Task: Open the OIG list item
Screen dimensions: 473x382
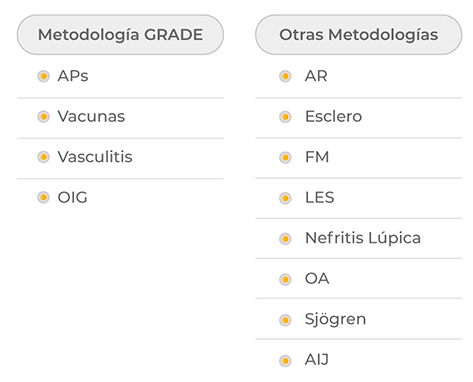Action: pyautogui.click(x=72, y=197)
